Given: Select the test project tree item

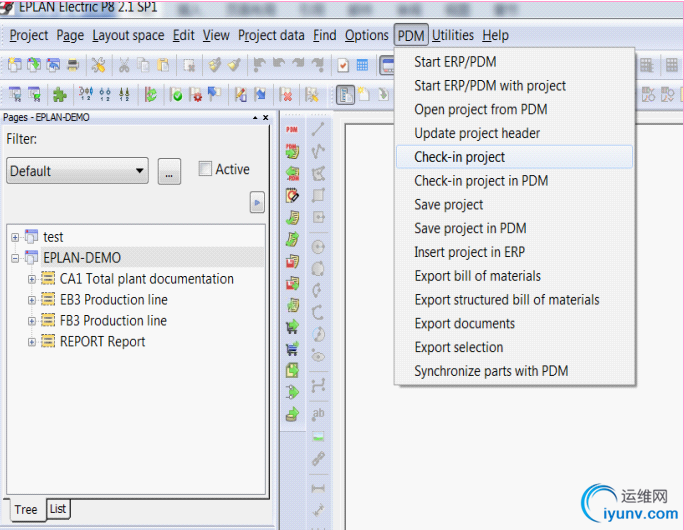Looking at the screenshot, I should click(x=53, y=237).
